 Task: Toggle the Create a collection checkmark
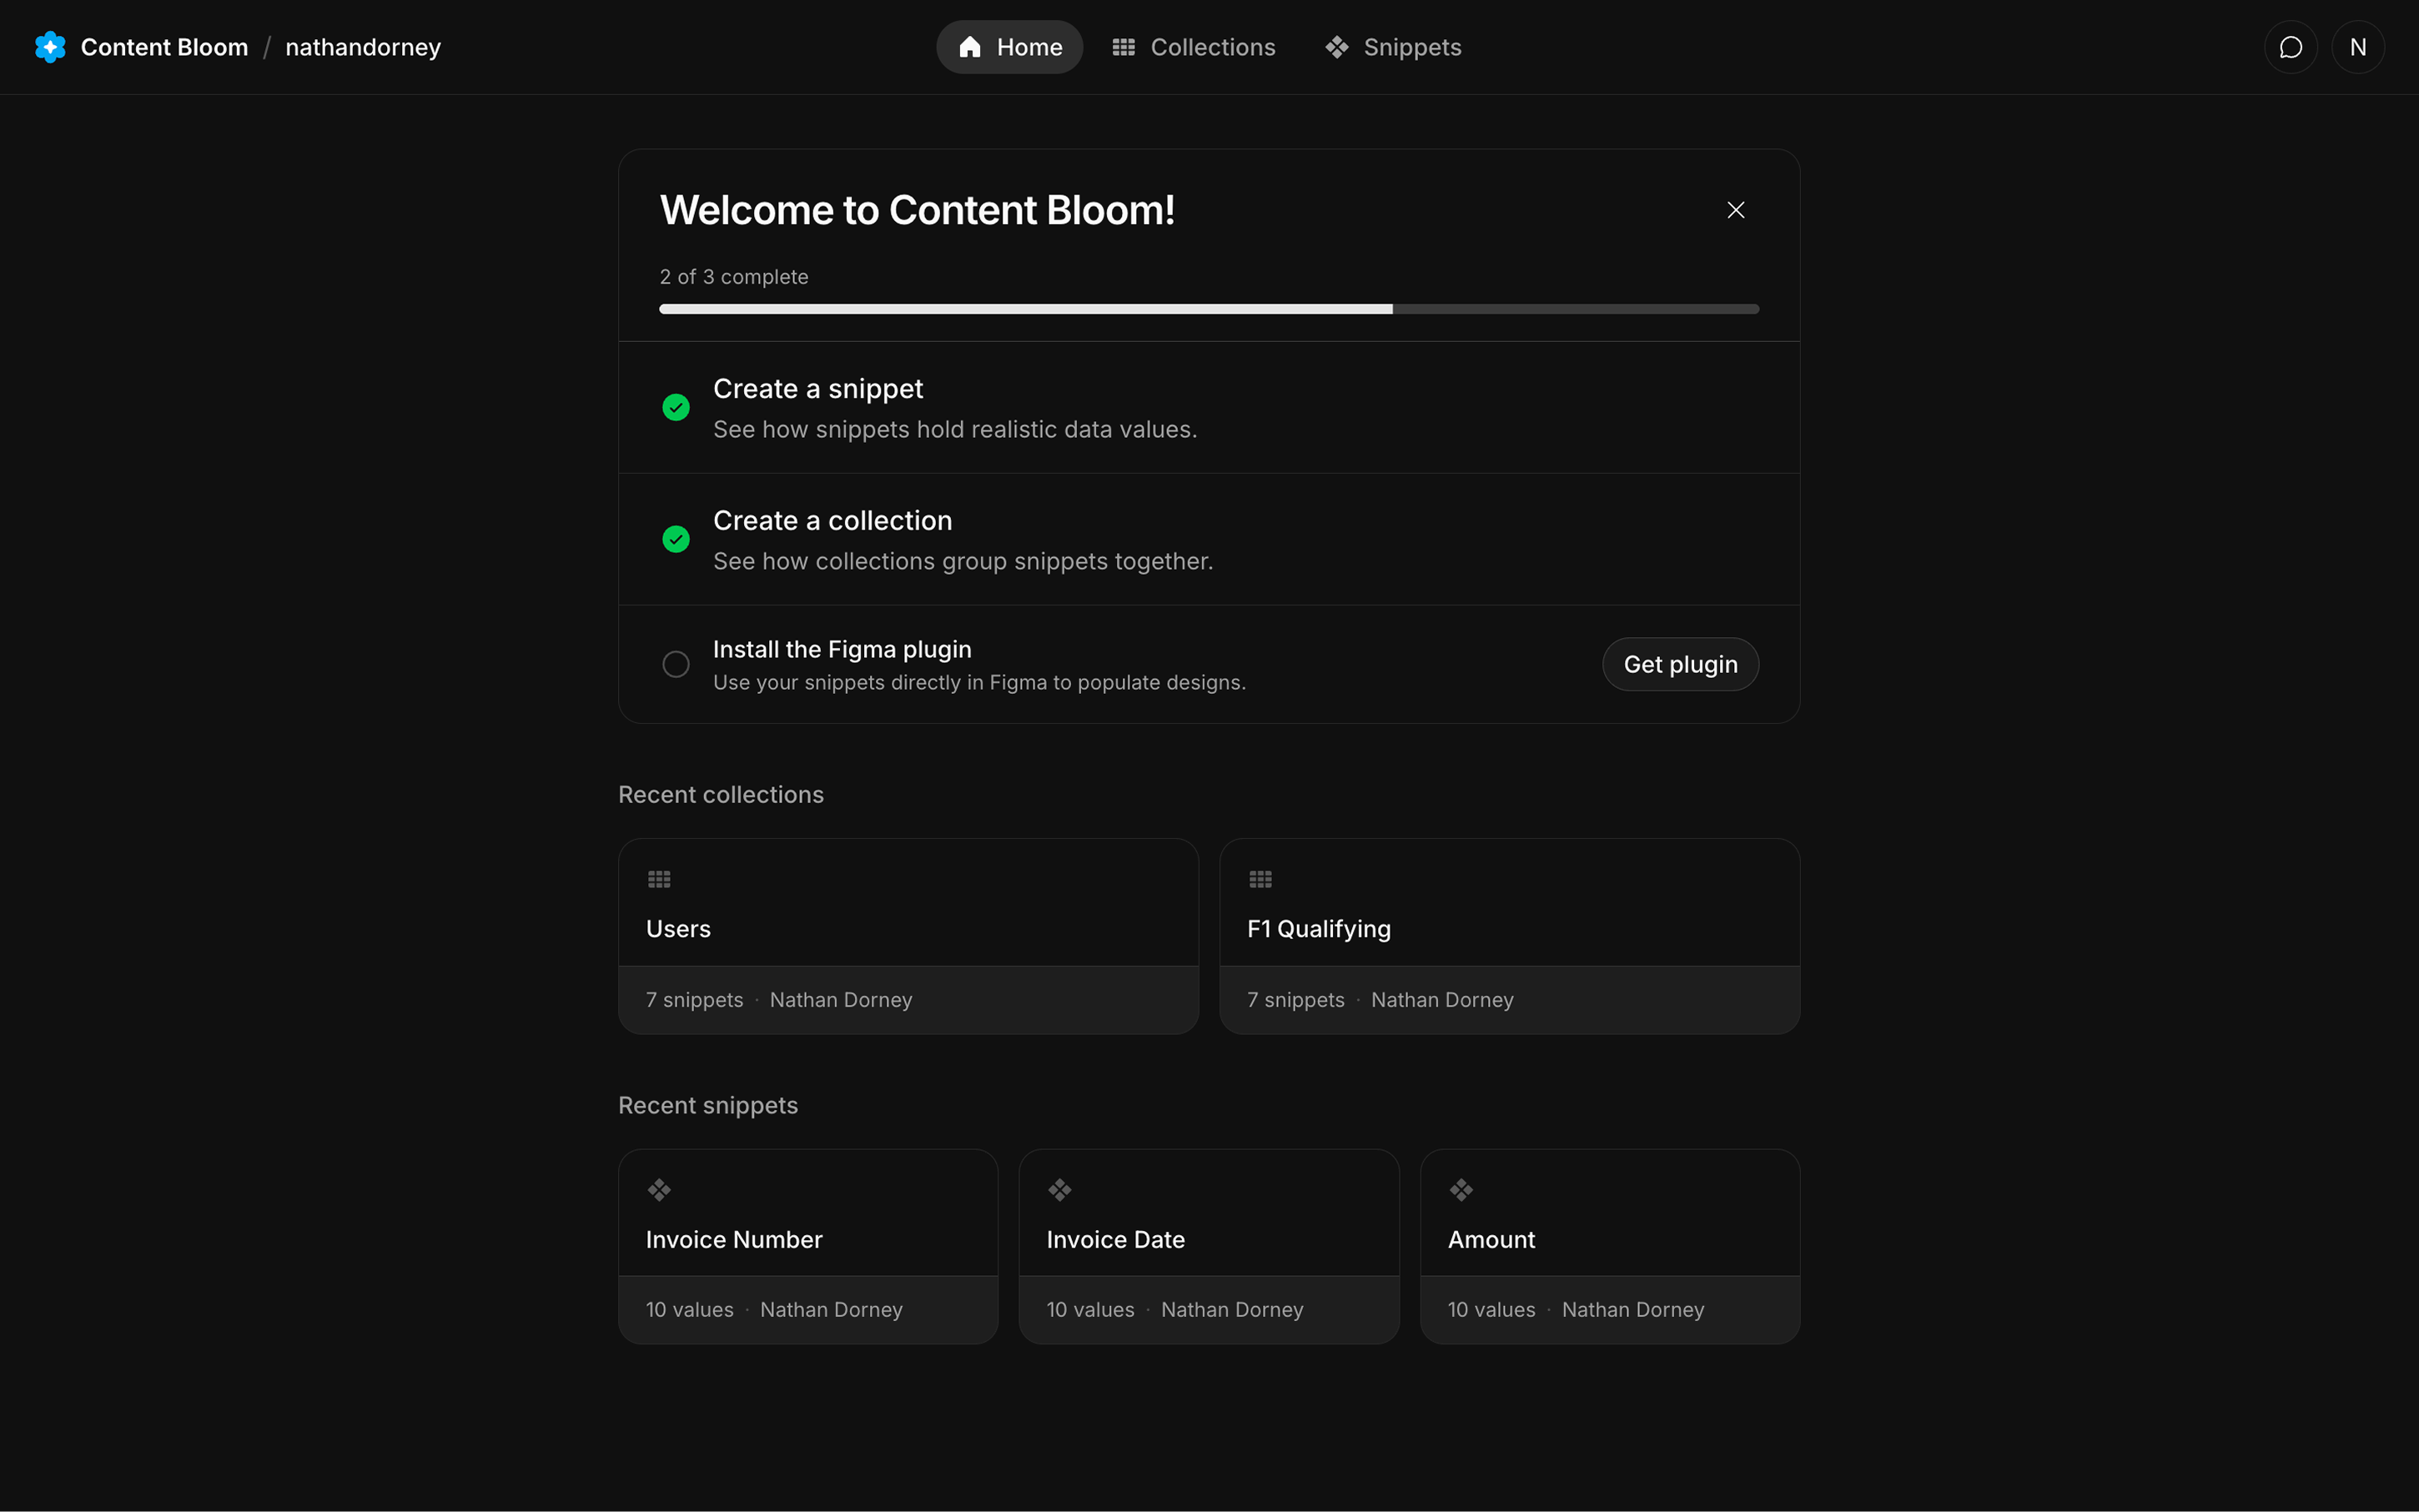[x=676, y=539]
